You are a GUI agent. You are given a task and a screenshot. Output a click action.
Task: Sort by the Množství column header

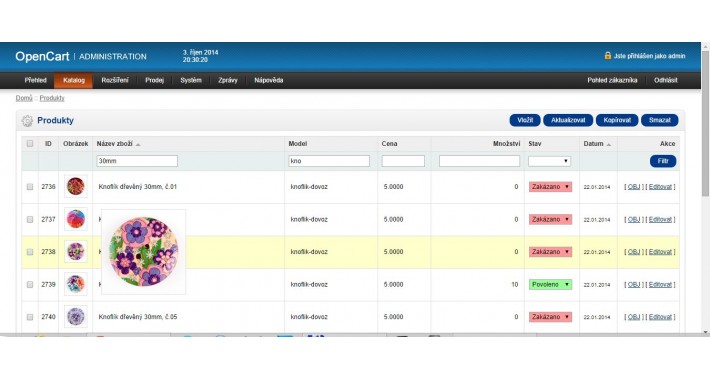pyautogui.click(x=506, y=144)
